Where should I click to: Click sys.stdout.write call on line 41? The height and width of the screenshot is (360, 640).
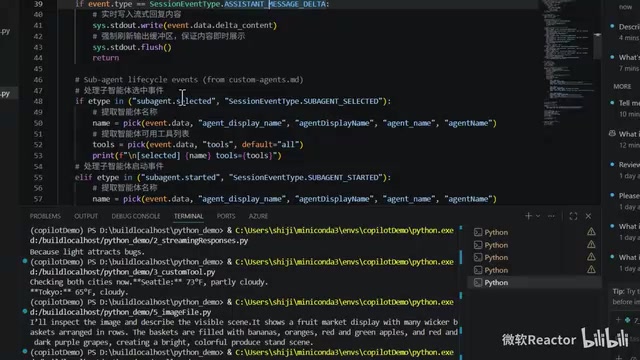coord(184,25)
